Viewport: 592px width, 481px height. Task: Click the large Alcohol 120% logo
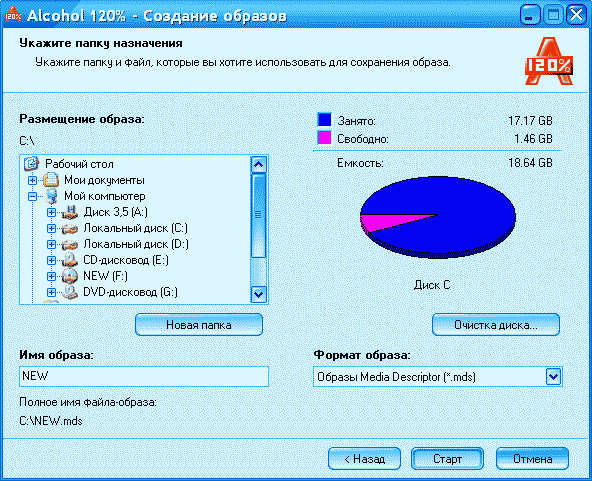[x=549, y=60]
